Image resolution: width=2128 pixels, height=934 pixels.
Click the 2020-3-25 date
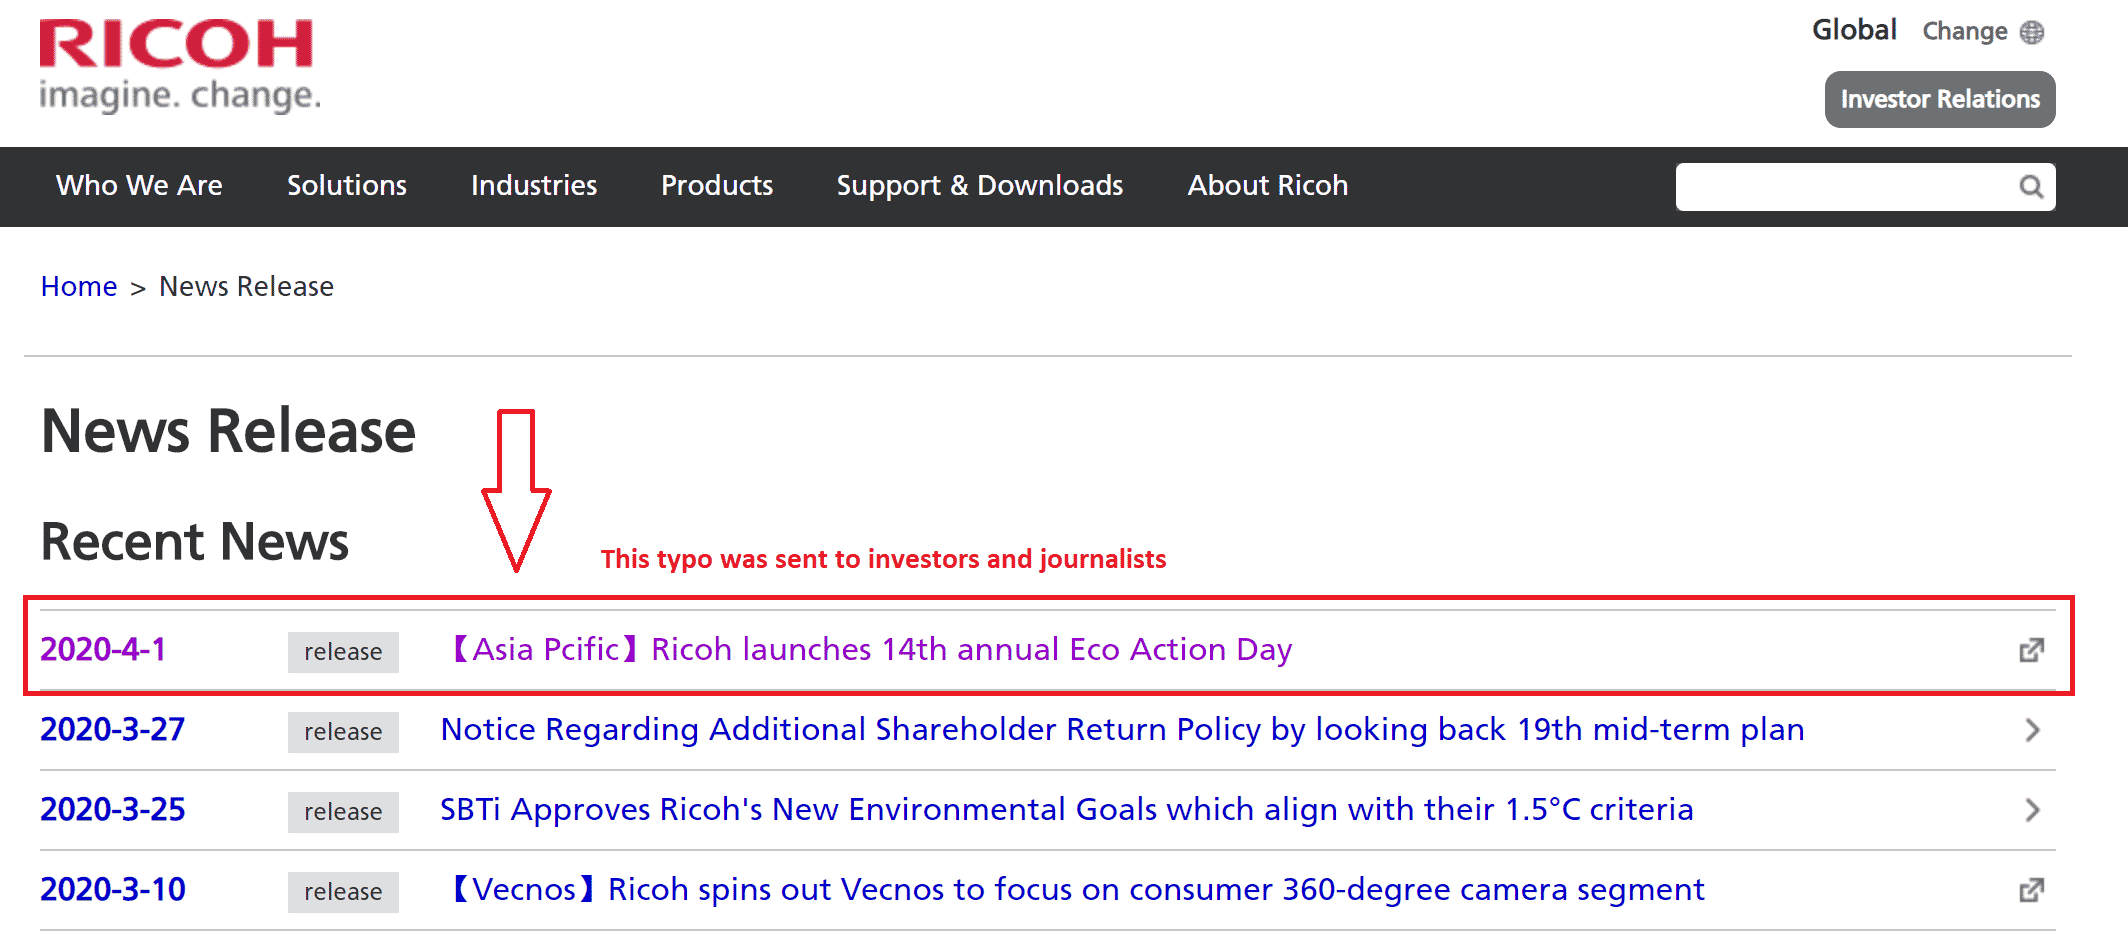click(x=113, y=810)
